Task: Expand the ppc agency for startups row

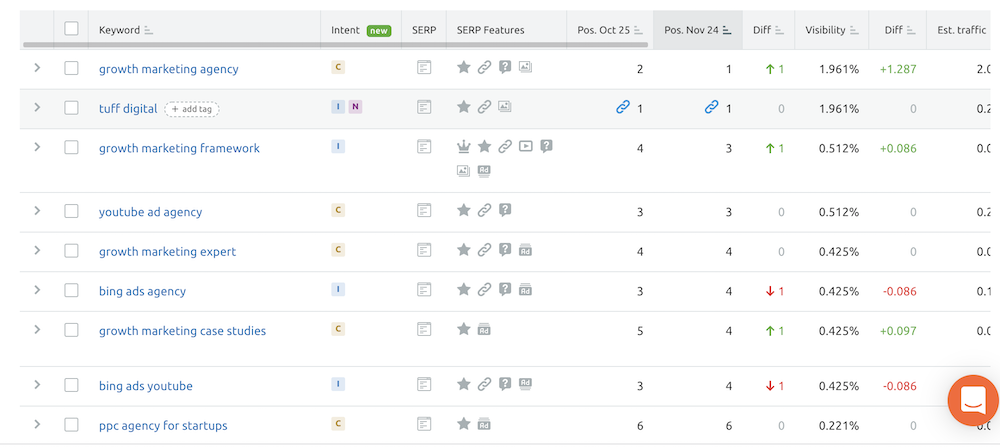Action: coord(37,423)
